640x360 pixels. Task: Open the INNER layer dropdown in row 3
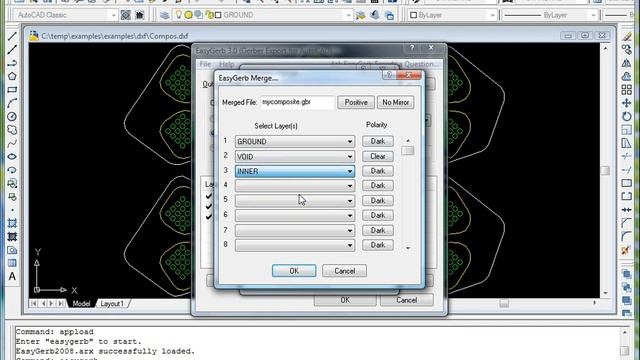295,171
